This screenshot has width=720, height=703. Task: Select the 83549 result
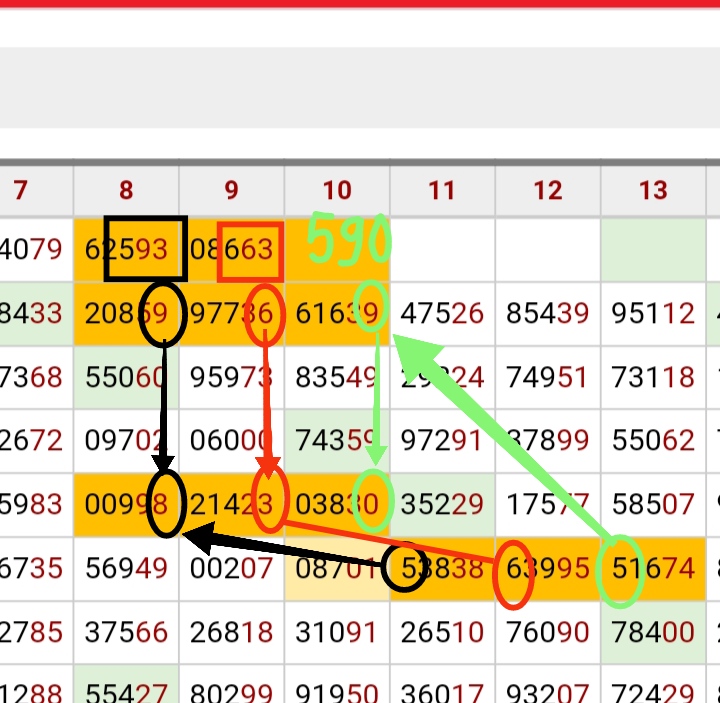click(337, 377)
